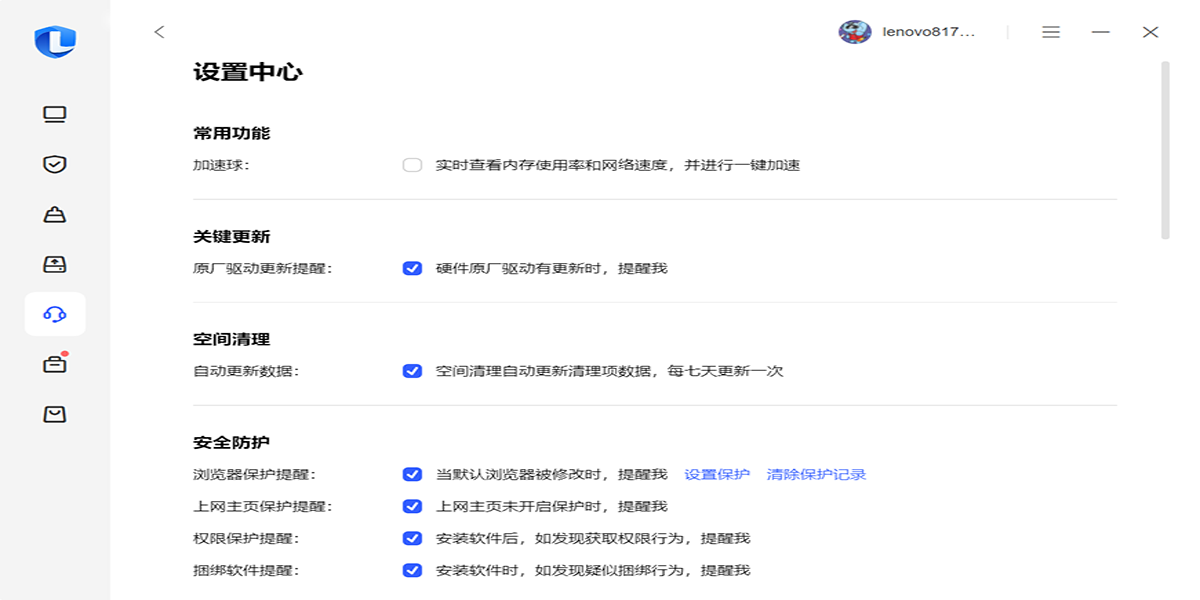Image resolution: width=1200 pixels, height=600 pixels.
Task: Click the 清除保护记录 link
Action: coord(816,474)
